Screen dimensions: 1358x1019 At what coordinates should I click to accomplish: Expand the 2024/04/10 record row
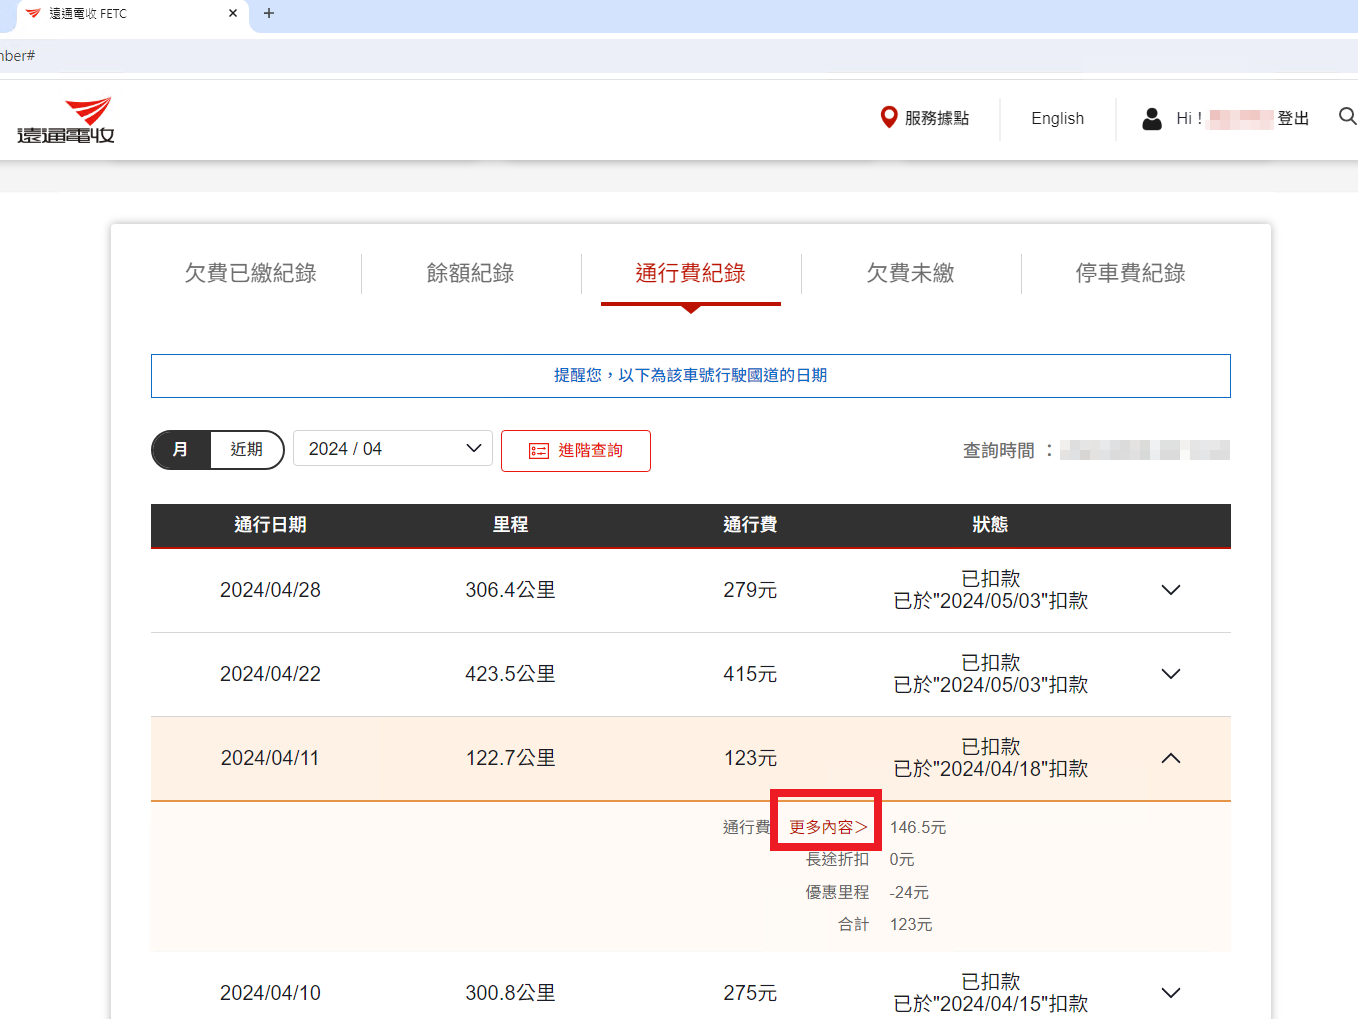(x=1170, y=993)
